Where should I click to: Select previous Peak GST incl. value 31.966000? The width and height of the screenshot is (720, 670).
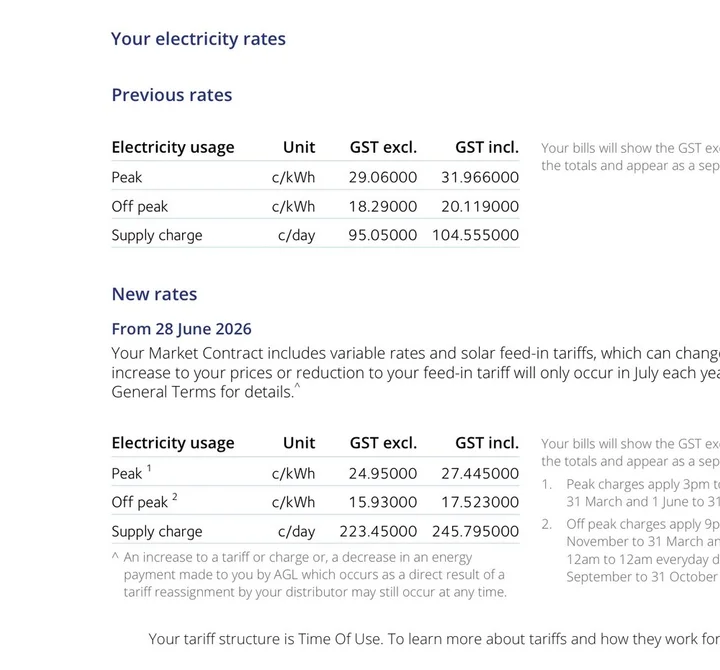[480, 177]
